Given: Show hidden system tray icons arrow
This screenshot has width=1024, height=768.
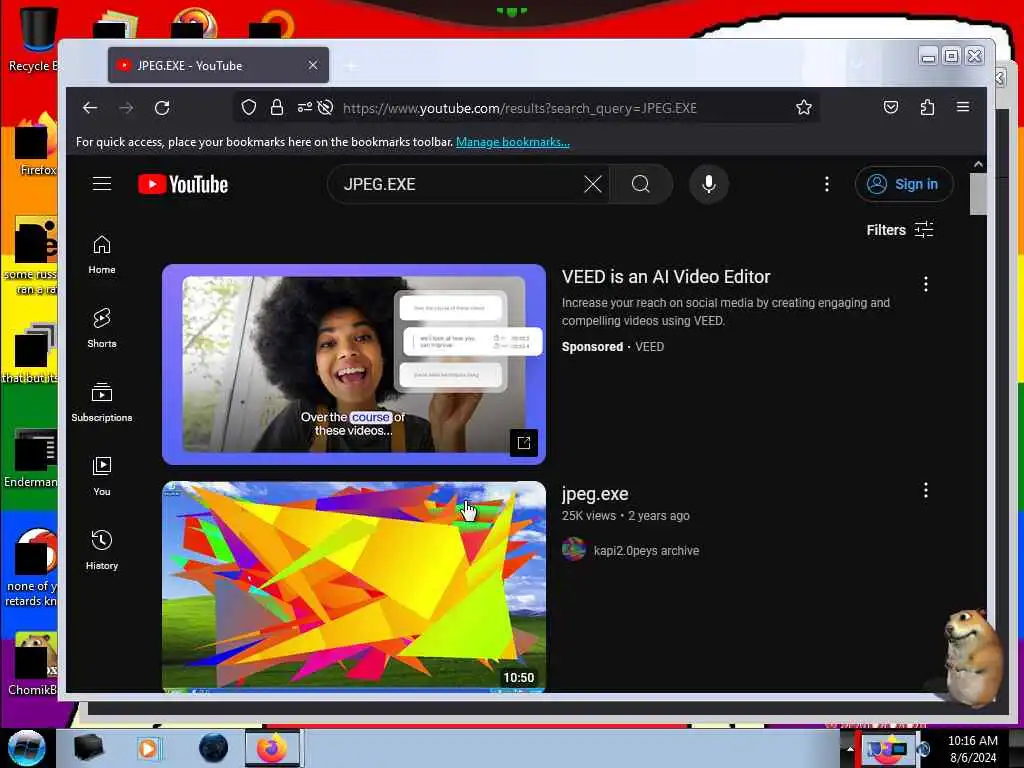Looking at the screenshot, I should [x=850, y=749].
